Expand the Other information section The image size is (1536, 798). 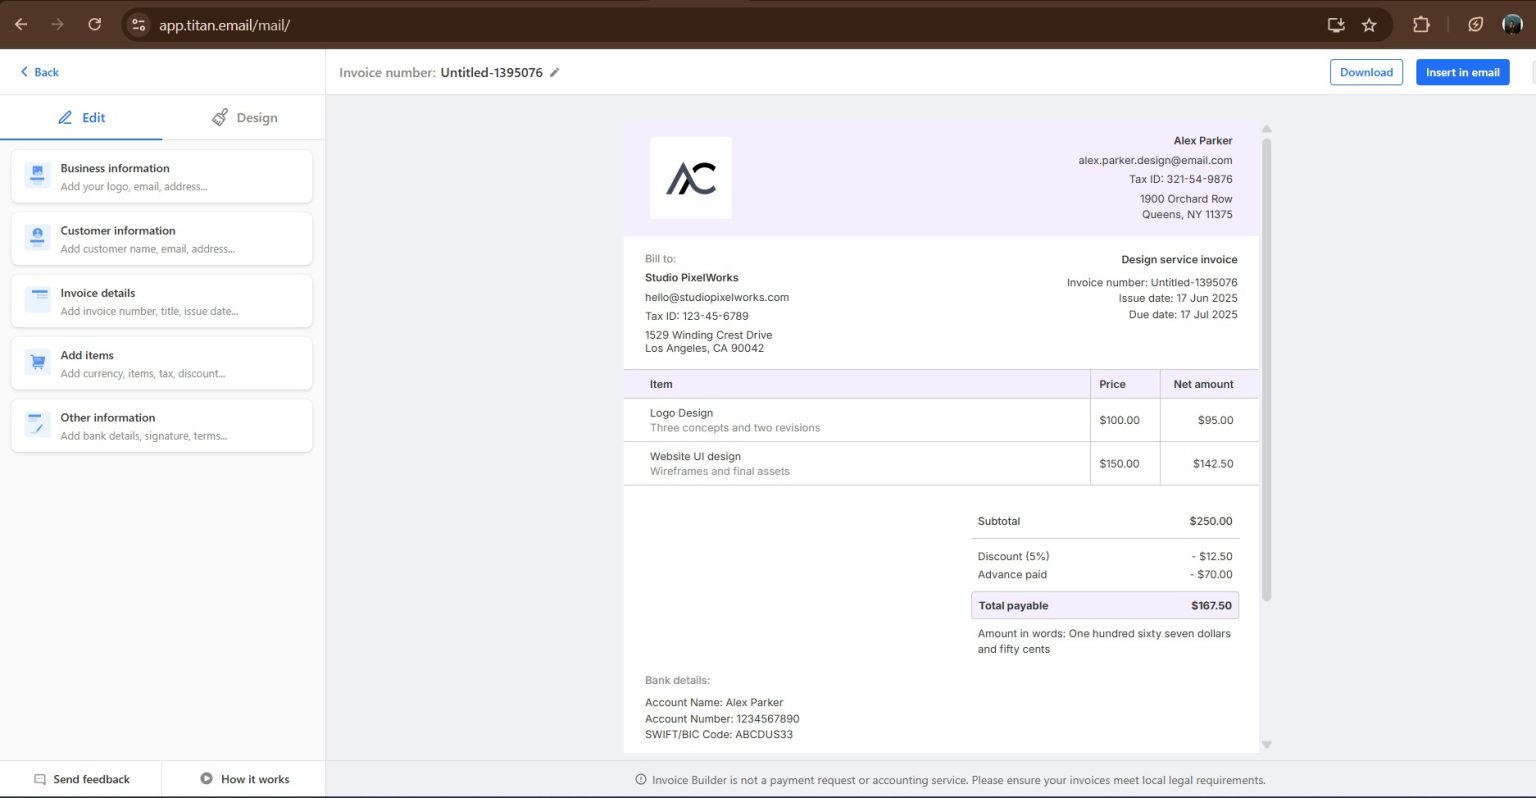tap(161, 426)
